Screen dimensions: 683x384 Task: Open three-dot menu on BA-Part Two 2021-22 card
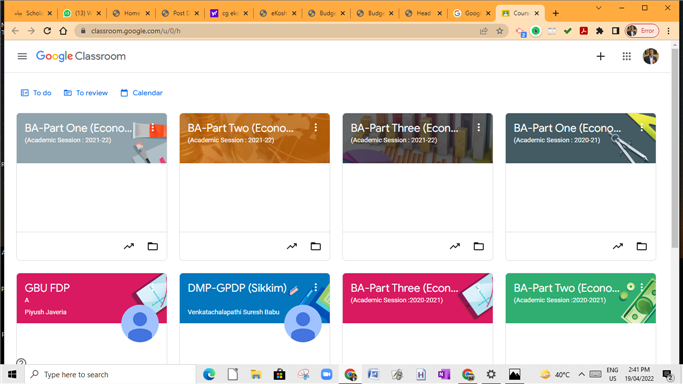(316, 128)
